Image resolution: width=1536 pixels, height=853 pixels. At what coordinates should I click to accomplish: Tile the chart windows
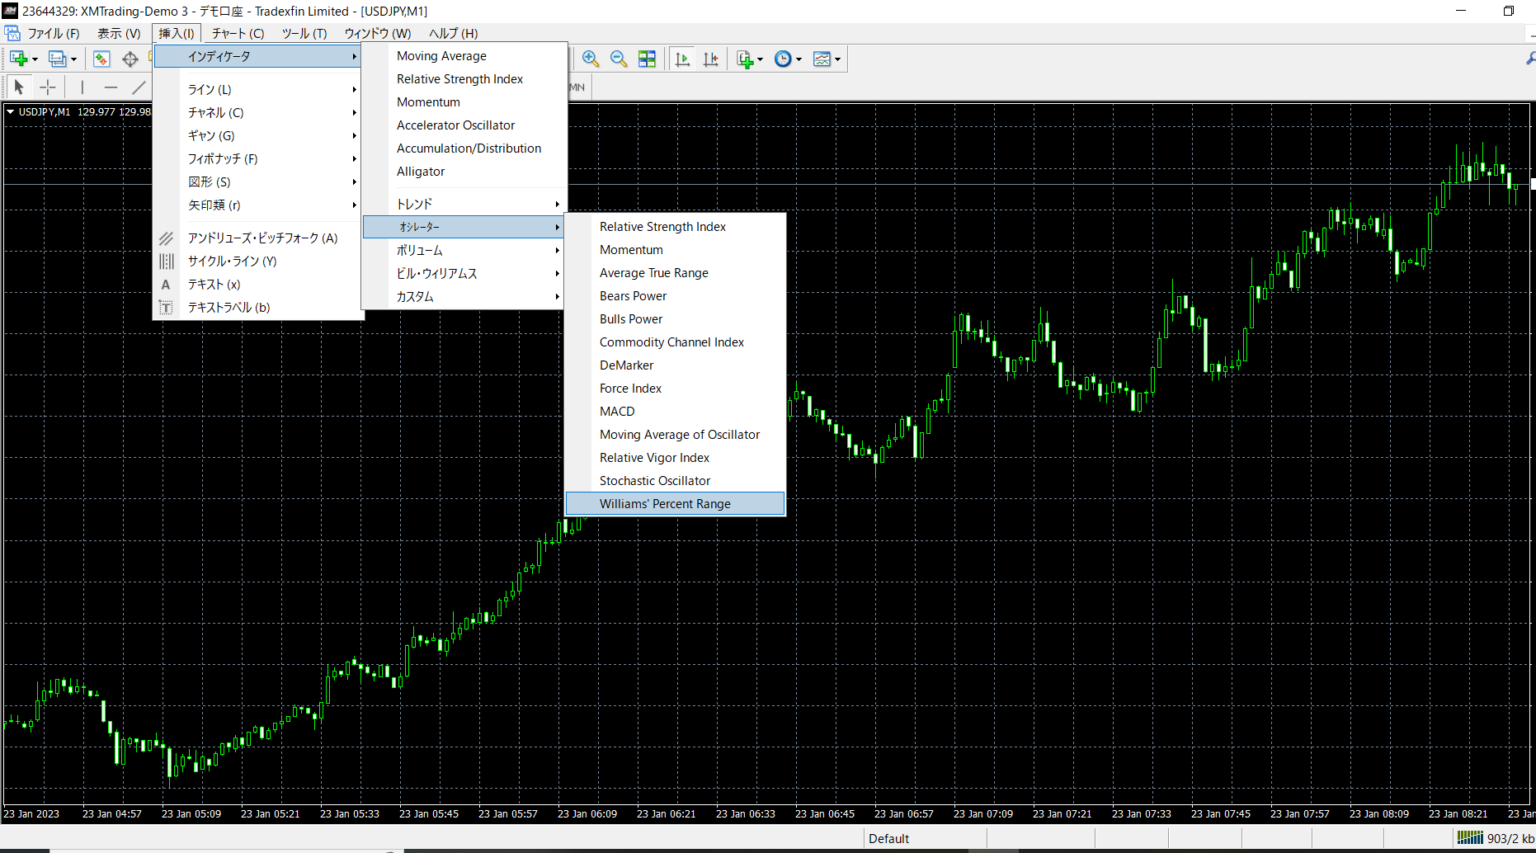647,58
